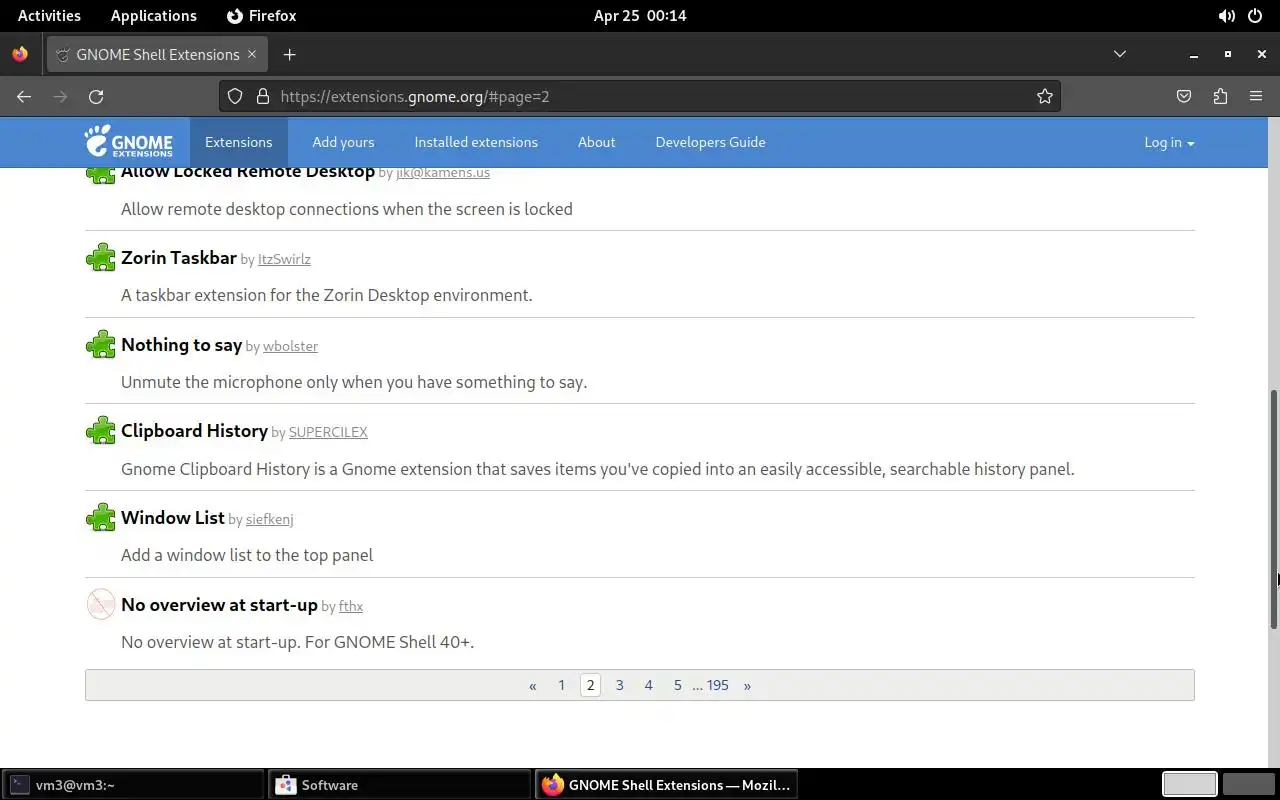Open the Allow Locked Remote Desktop extension
The width and height of the screenshot is (1280, 800).
pyautogui.click(x=248, y=172)
